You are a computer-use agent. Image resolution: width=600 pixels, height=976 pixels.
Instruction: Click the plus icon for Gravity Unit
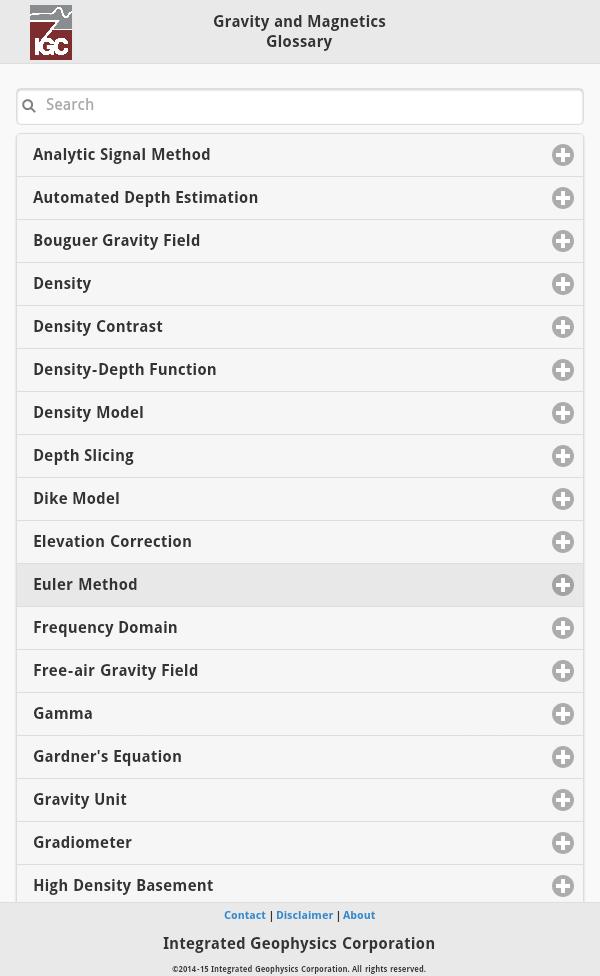click(563, 799)
